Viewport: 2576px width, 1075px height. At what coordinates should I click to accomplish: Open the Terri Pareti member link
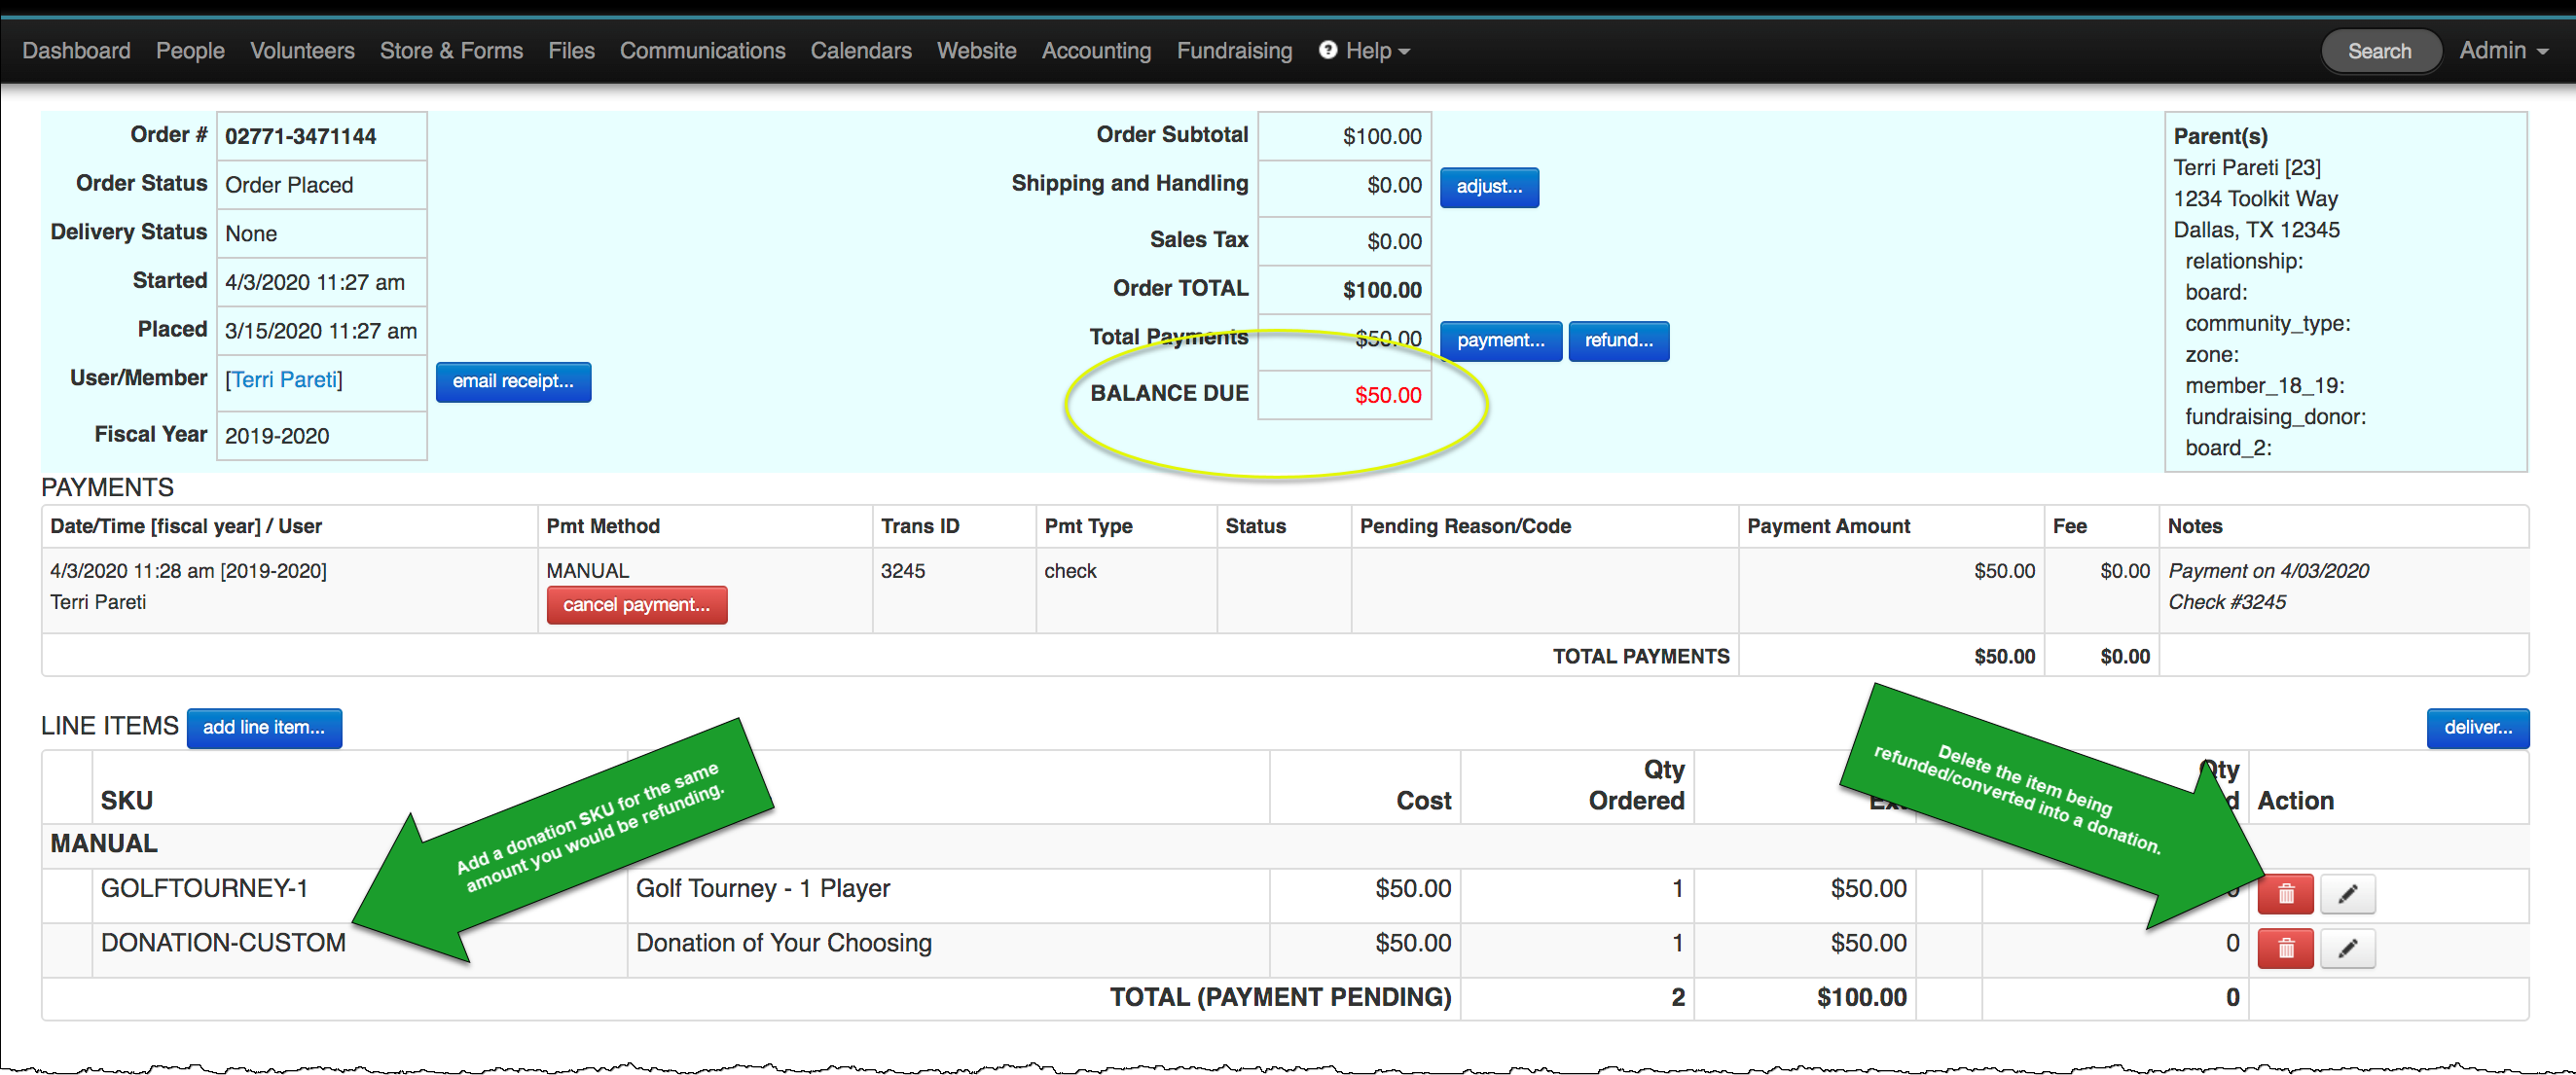point(284,380)
